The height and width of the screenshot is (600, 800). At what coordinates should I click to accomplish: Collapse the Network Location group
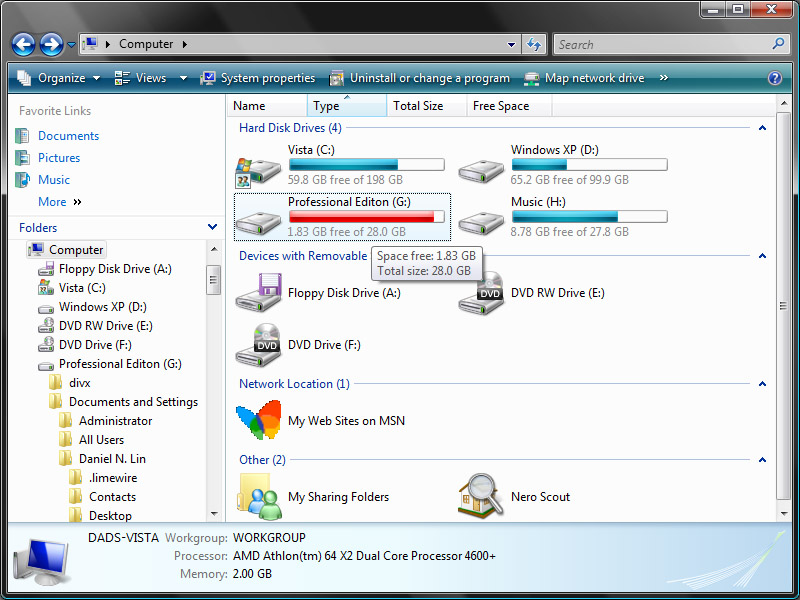coord(762,384)
